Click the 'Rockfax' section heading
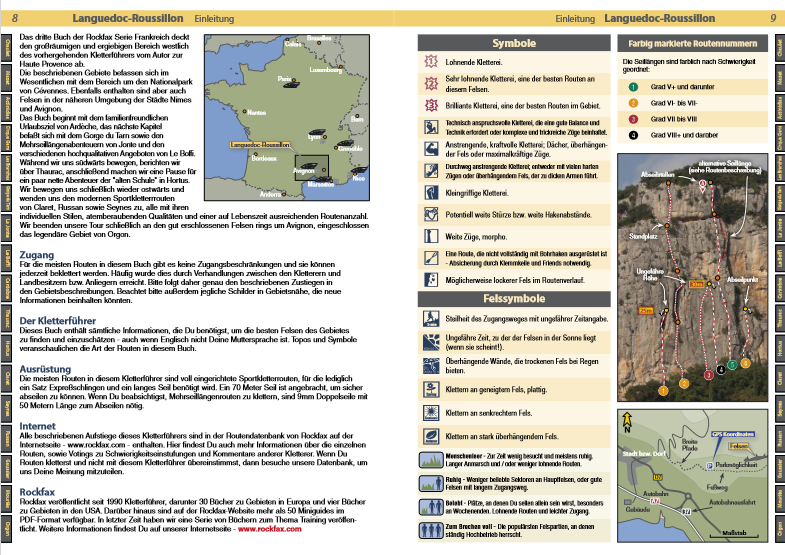The height and width of the screenshot is (555, 785). (x=37, y=492)
